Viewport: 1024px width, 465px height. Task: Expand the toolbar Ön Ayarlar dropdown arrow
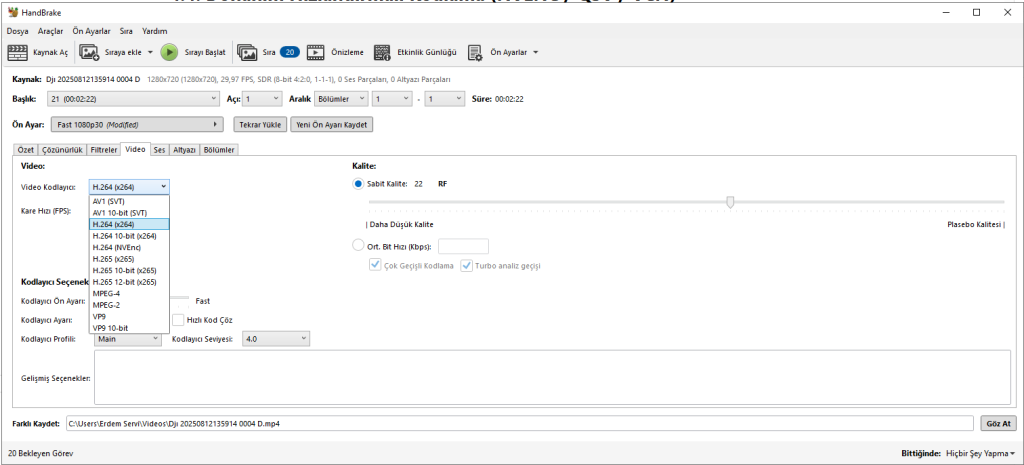coord(536,52)
